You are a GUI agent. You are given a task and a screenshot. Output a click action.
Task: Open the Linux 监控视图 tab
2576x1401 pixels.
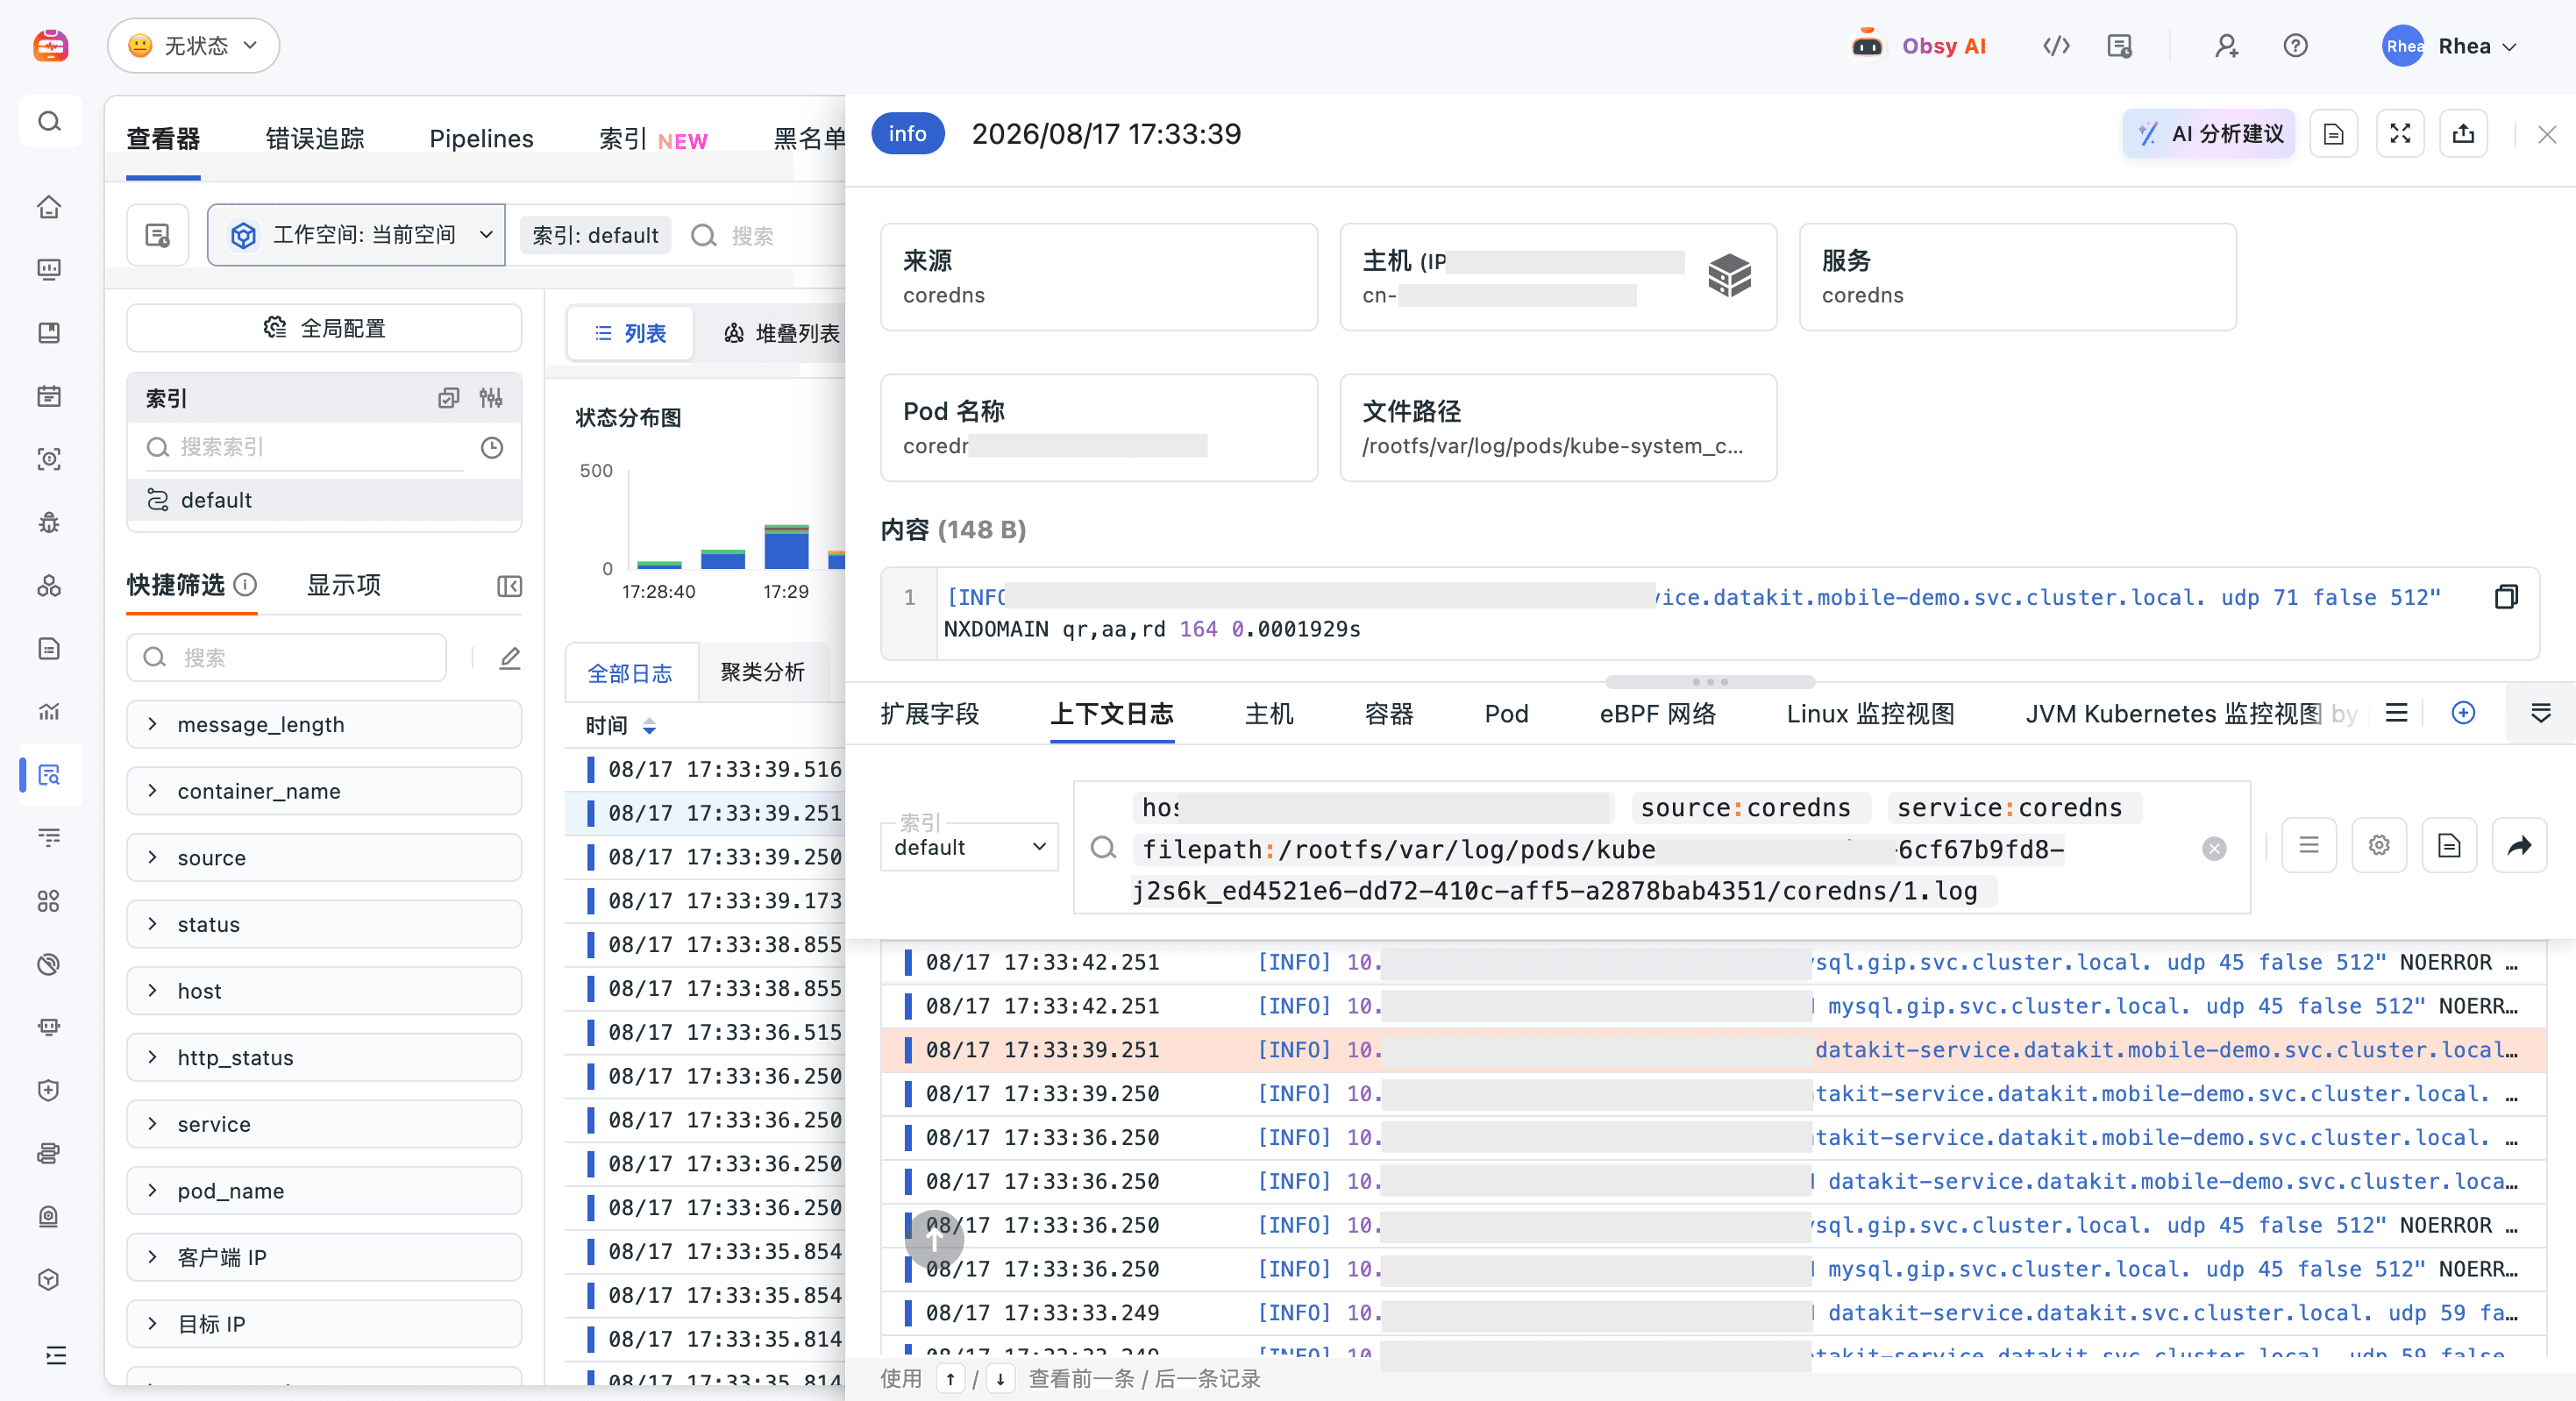click(1870, 713)
